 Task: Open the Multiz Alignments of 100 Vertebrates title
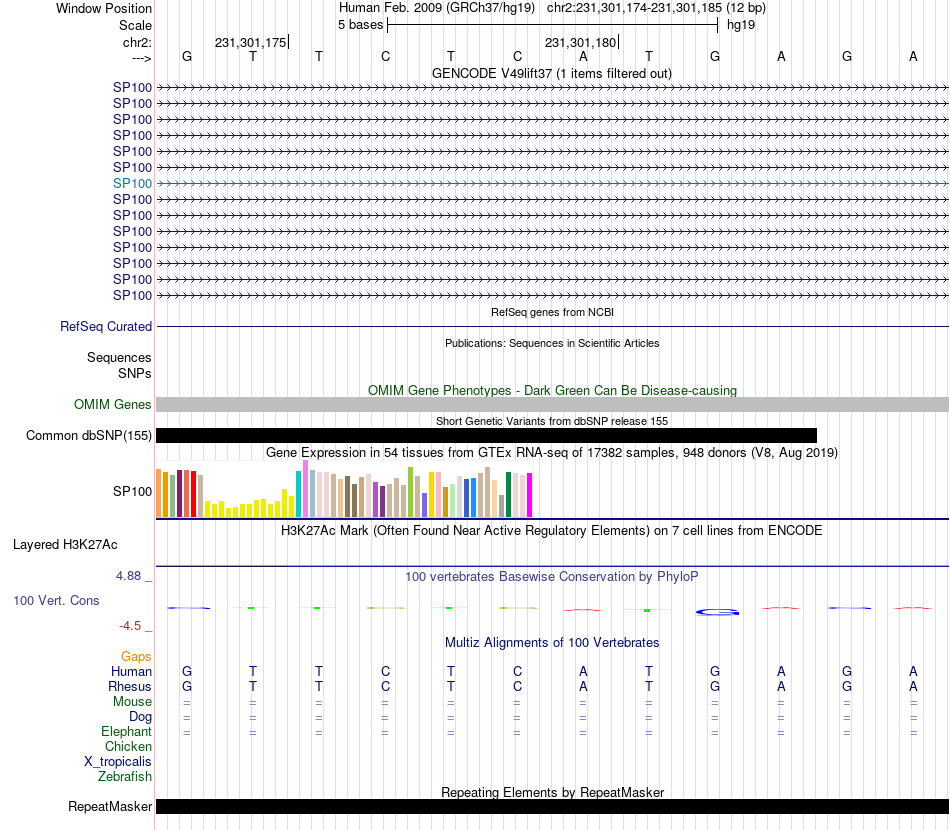(552, 643)
